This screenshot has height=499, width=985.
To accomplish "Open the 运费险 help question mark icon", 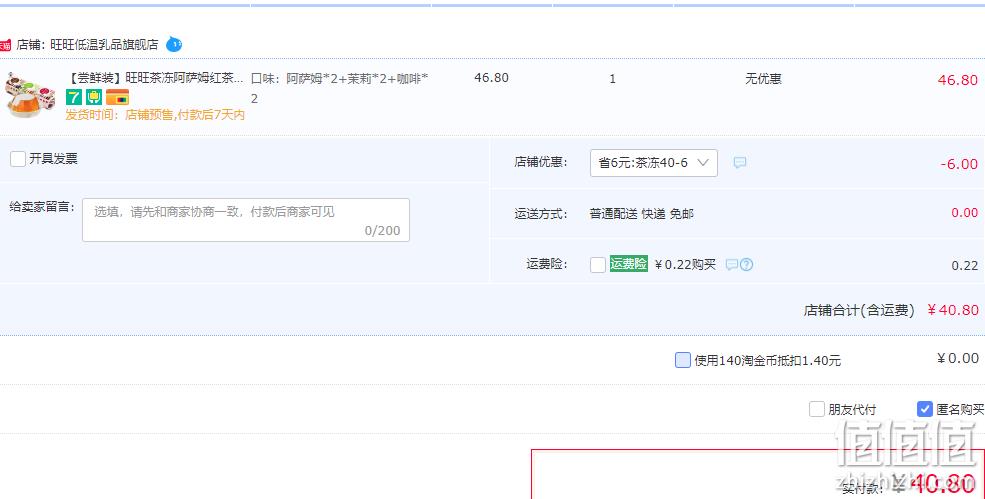I will (746, 265).
